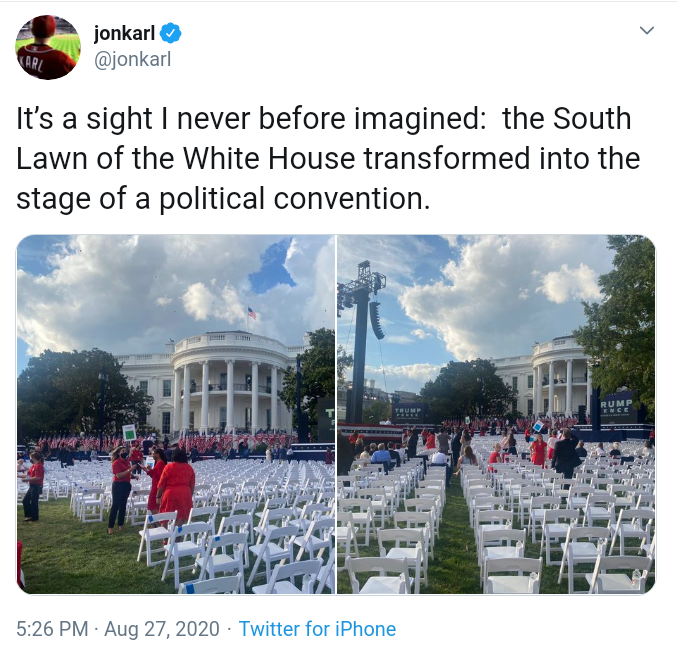
Task: Open the Twitter for iPhone link
Action: [317, 629]
